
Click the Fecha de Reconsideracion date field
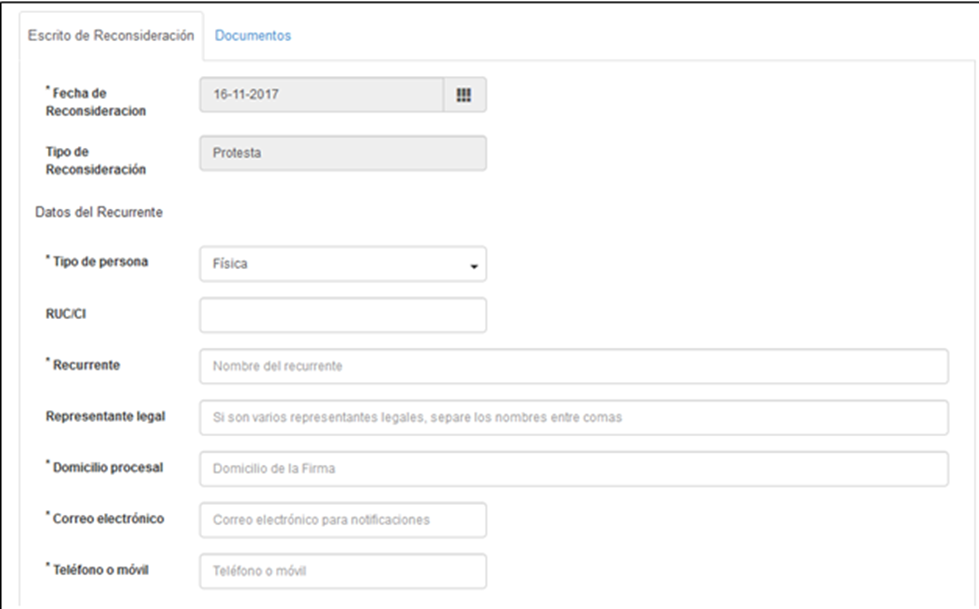(322, 95)
